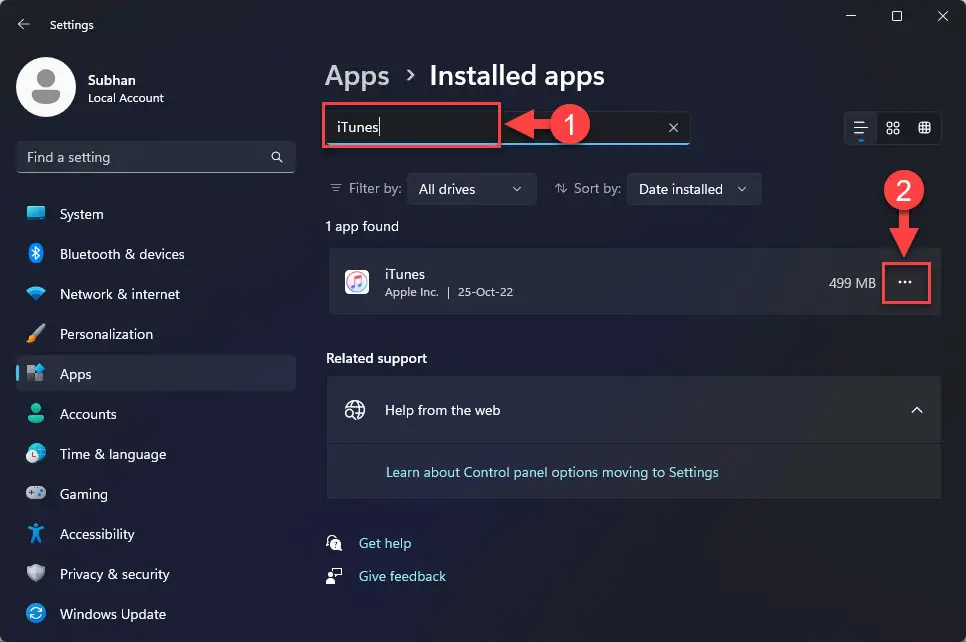
Task: Click the back arrow in Settings
Action: click(24, 24)
